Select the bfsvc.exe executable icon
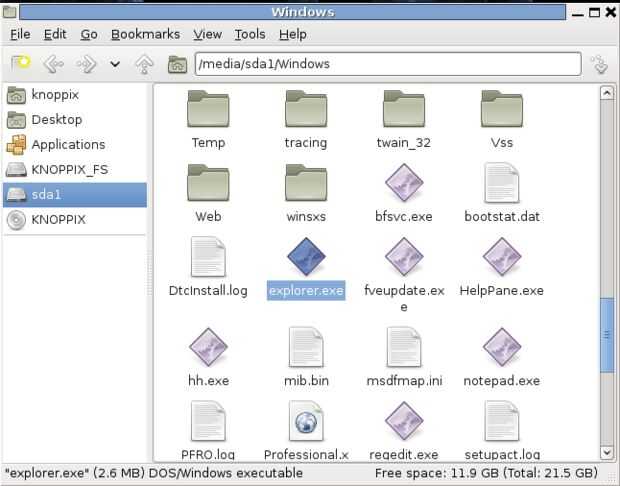620x486 pixels. click(x=404, y=183)
